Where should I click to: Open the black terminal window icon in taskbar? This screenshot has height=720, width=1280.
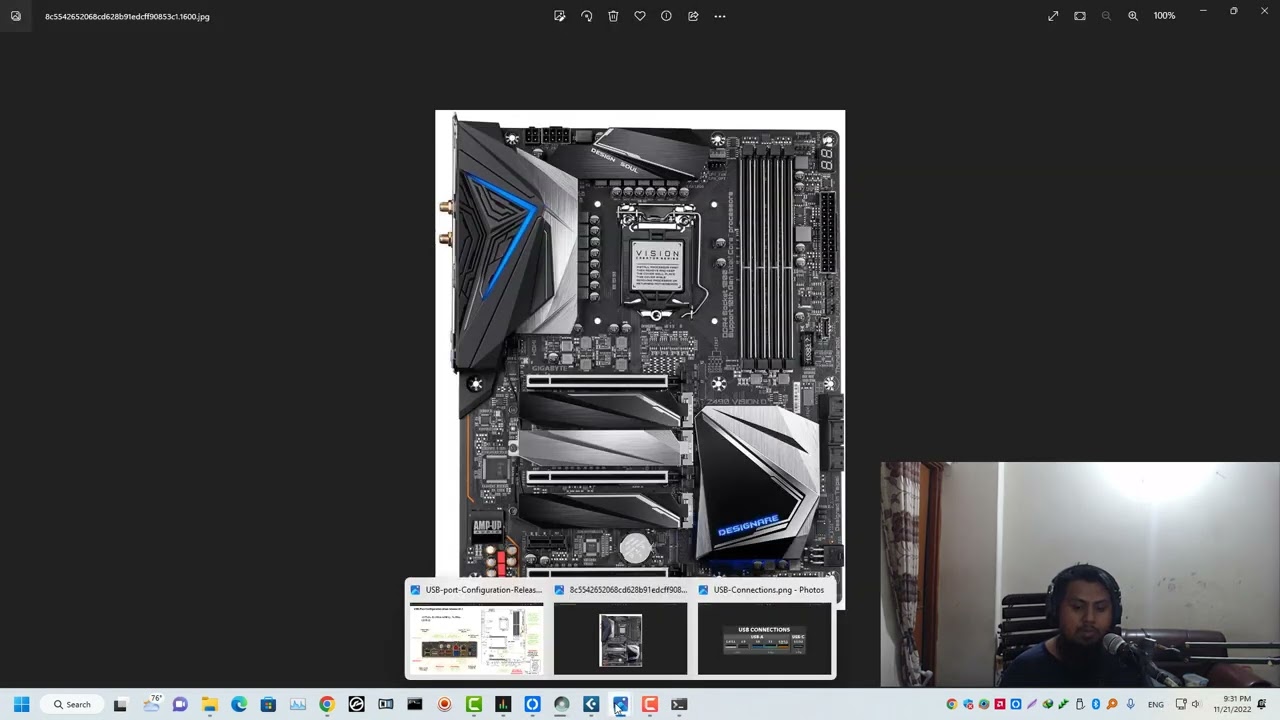click(x=415, y=704)
